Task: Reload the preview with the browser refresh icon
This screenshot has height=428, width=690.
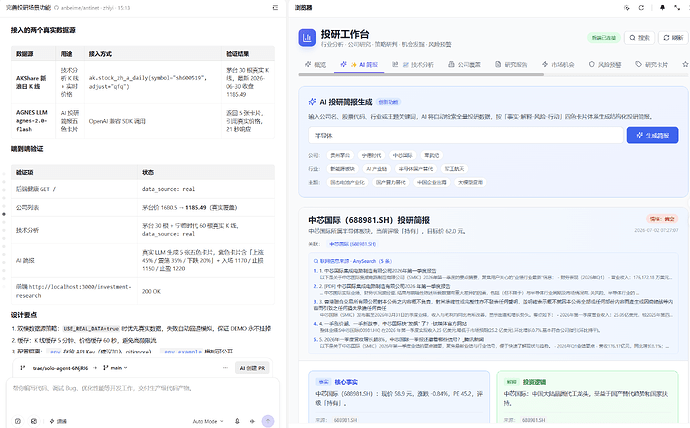Action: point(641,7)
